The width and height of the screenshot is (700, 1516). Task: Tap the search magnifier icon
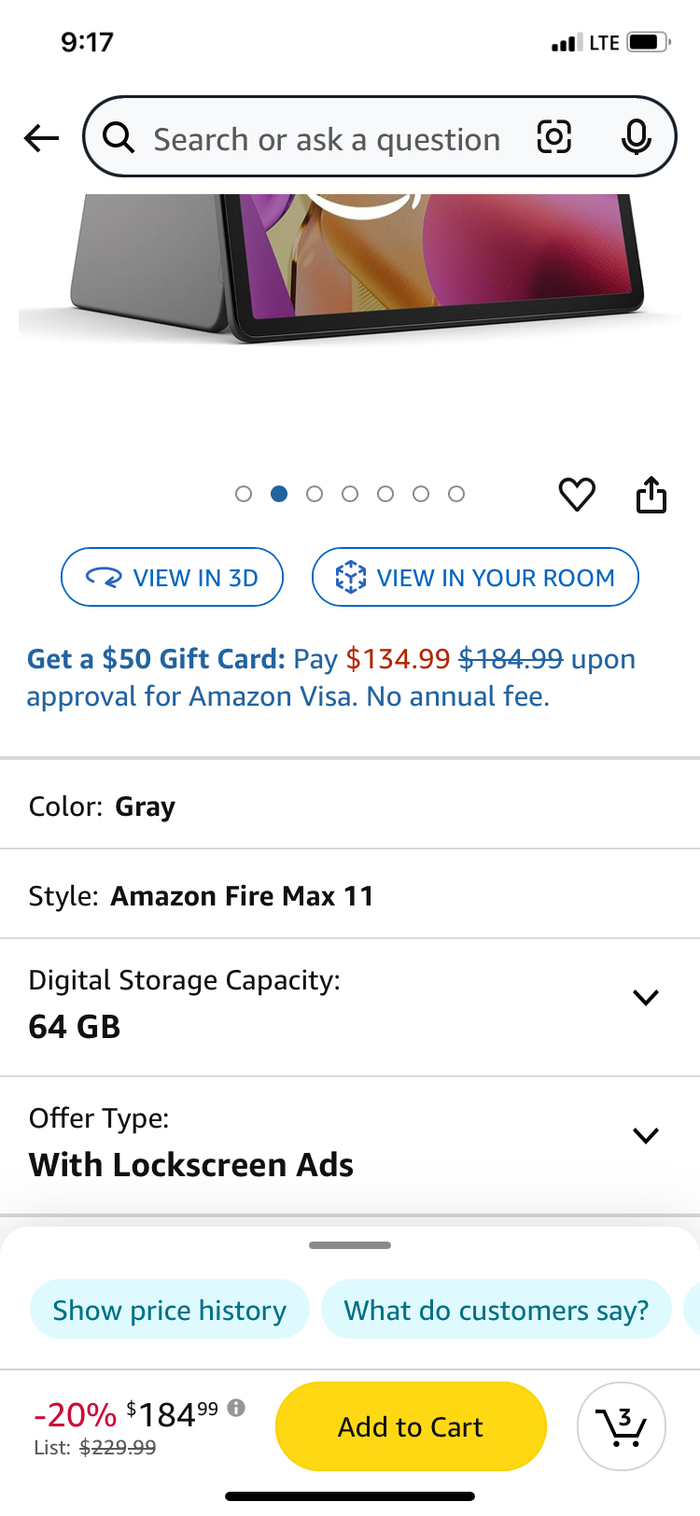pyautogui.click(x=119, y=138)
